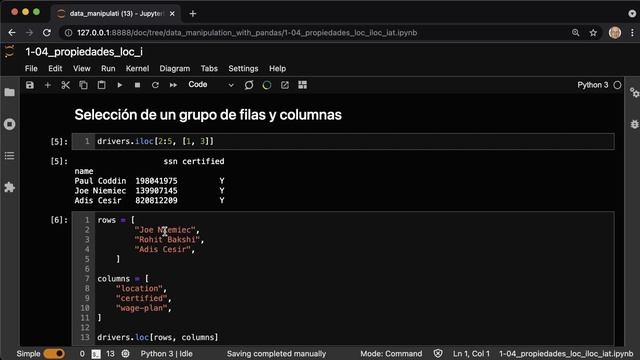Click notebook filename in status bar
Image resolution: width=640 pixels, height=360 pixels.
tap(566, 353)
